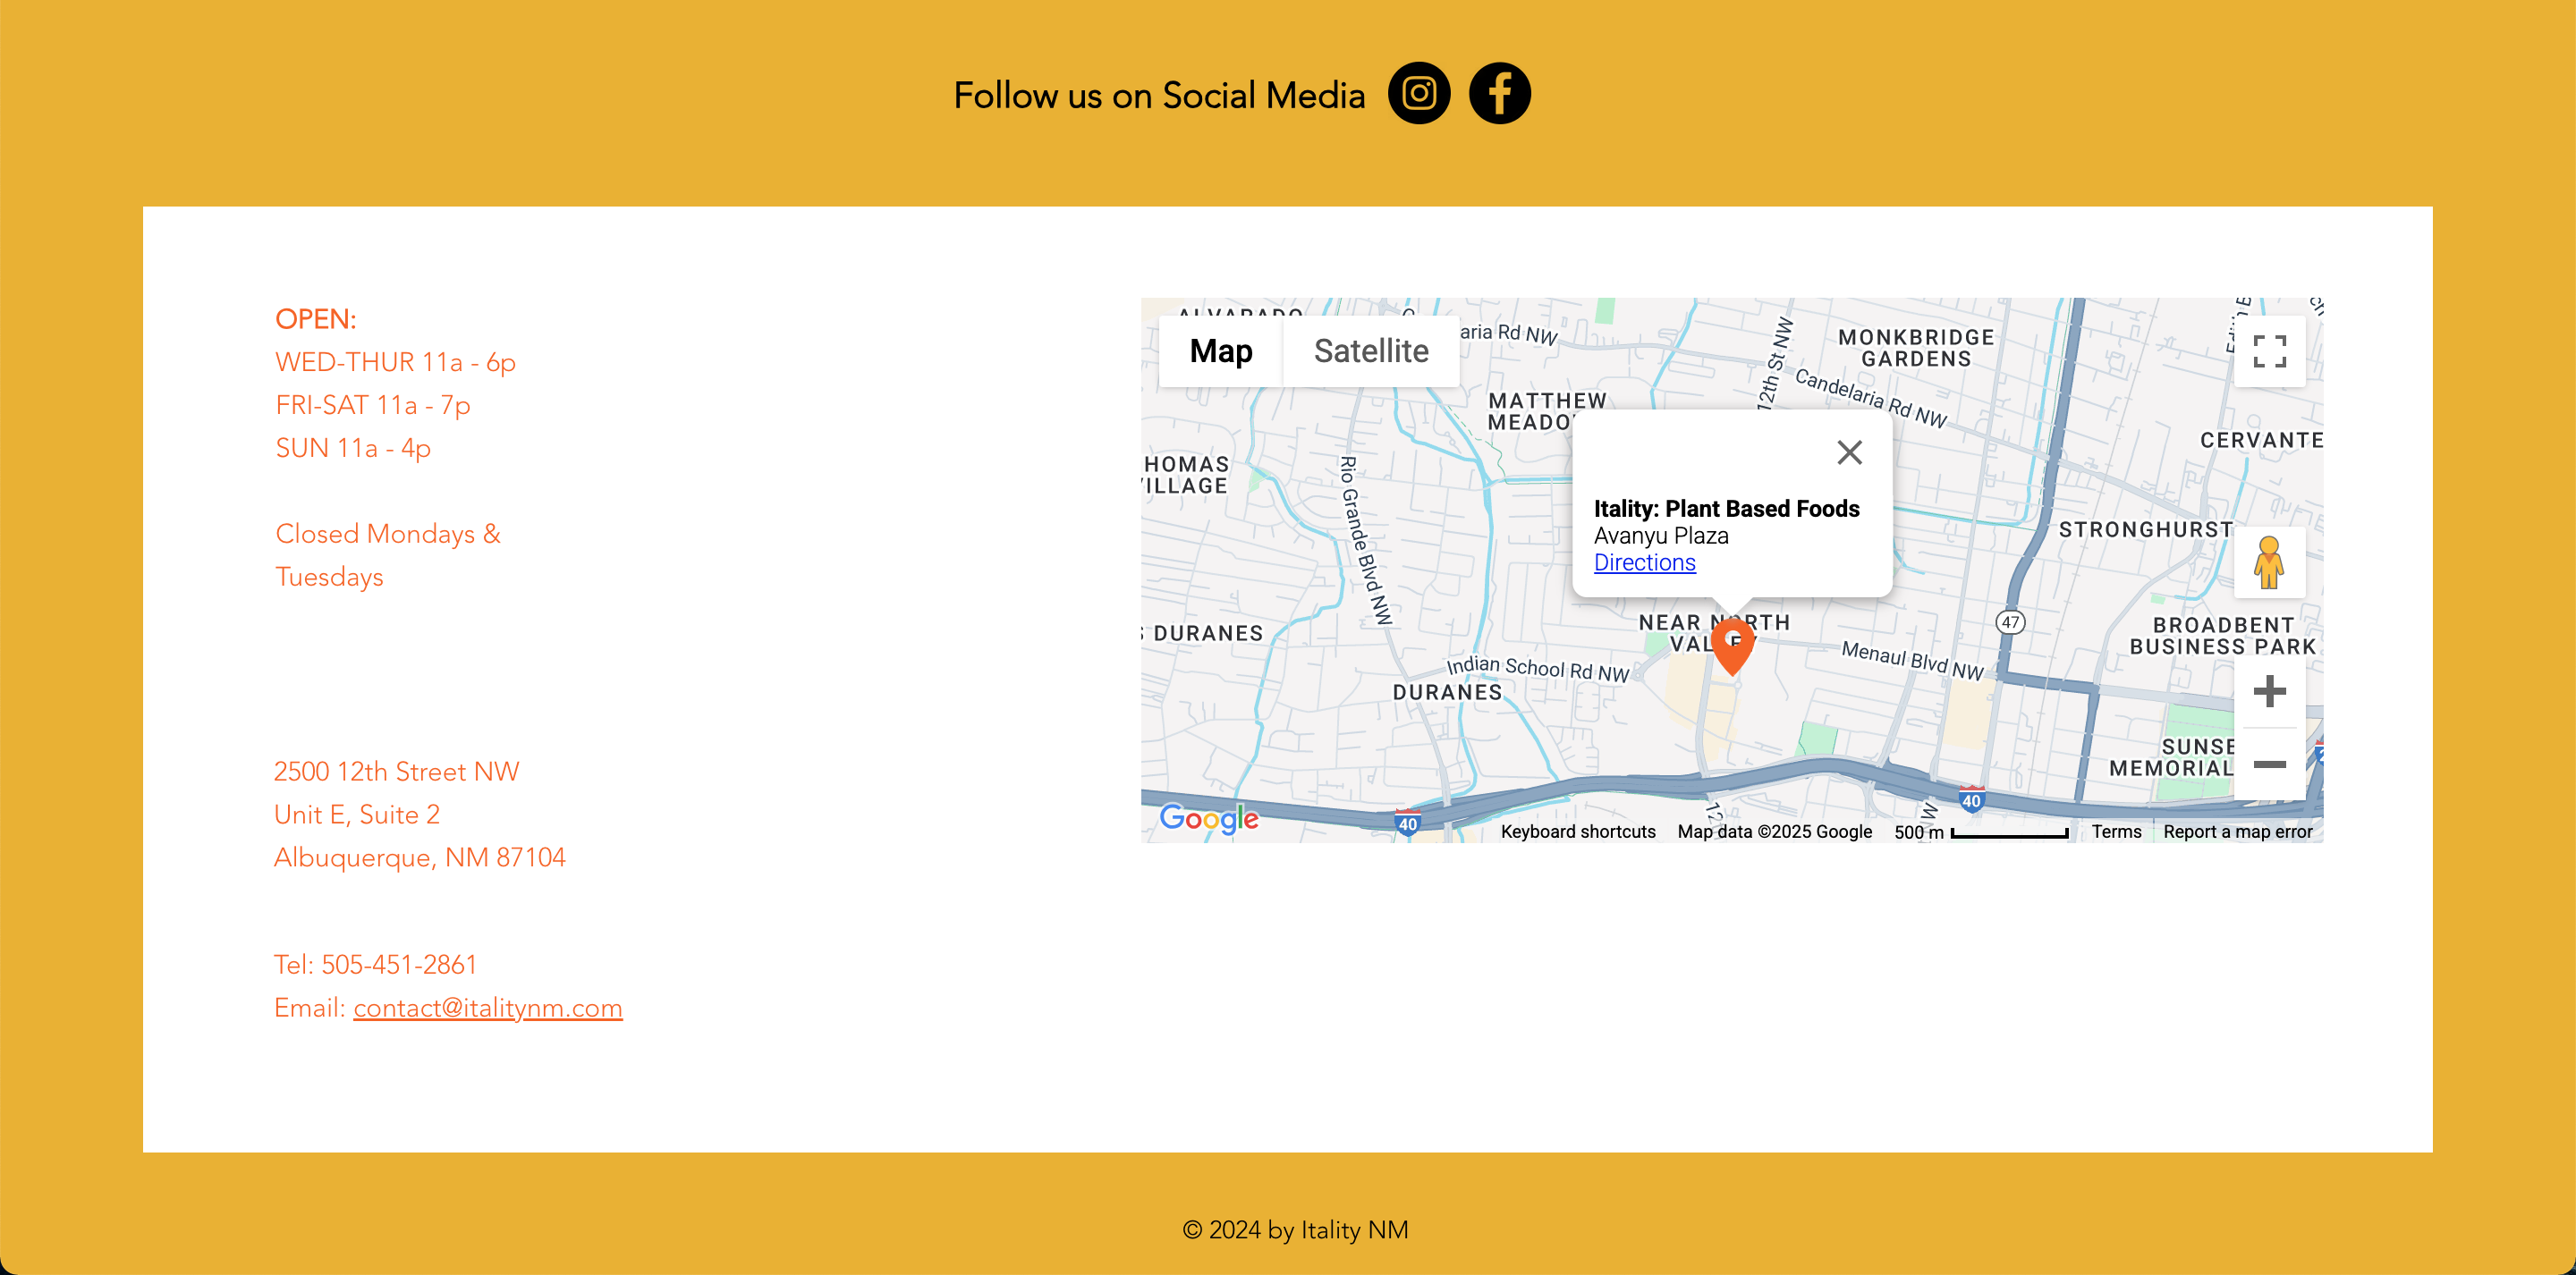Open the Facebook social media icon
The height and width of the screenshot is (1275, 2576).
click(x=1499, y=94)
